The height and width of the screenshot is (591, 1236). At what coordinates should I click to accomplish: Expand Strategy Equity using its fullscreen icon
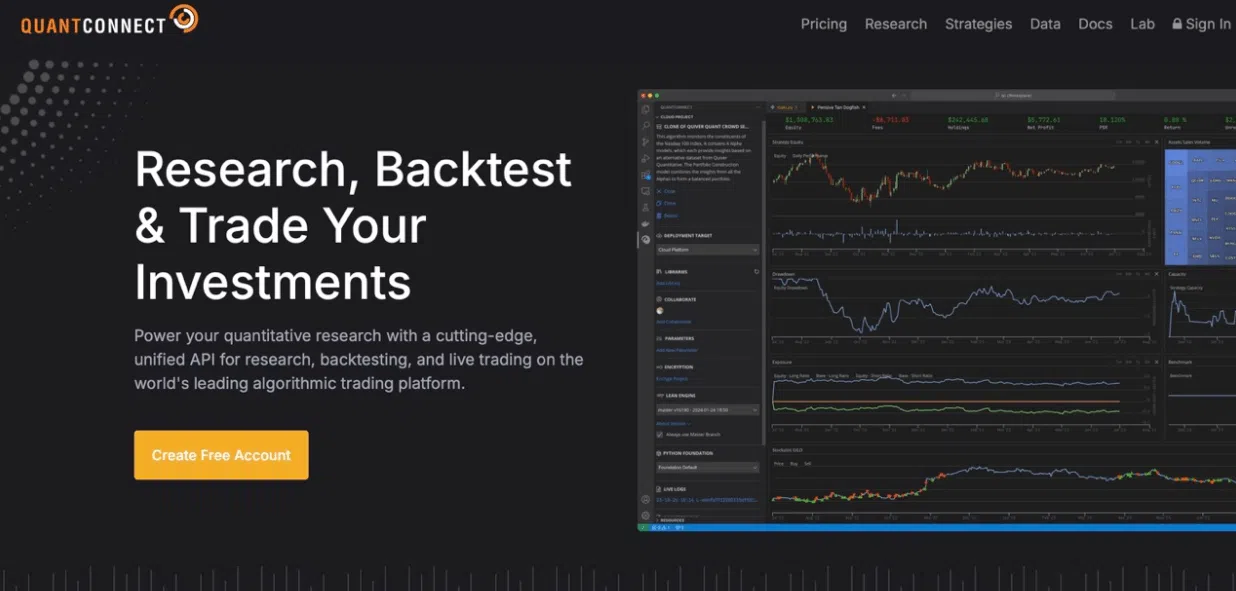(x=1145, y=141)
